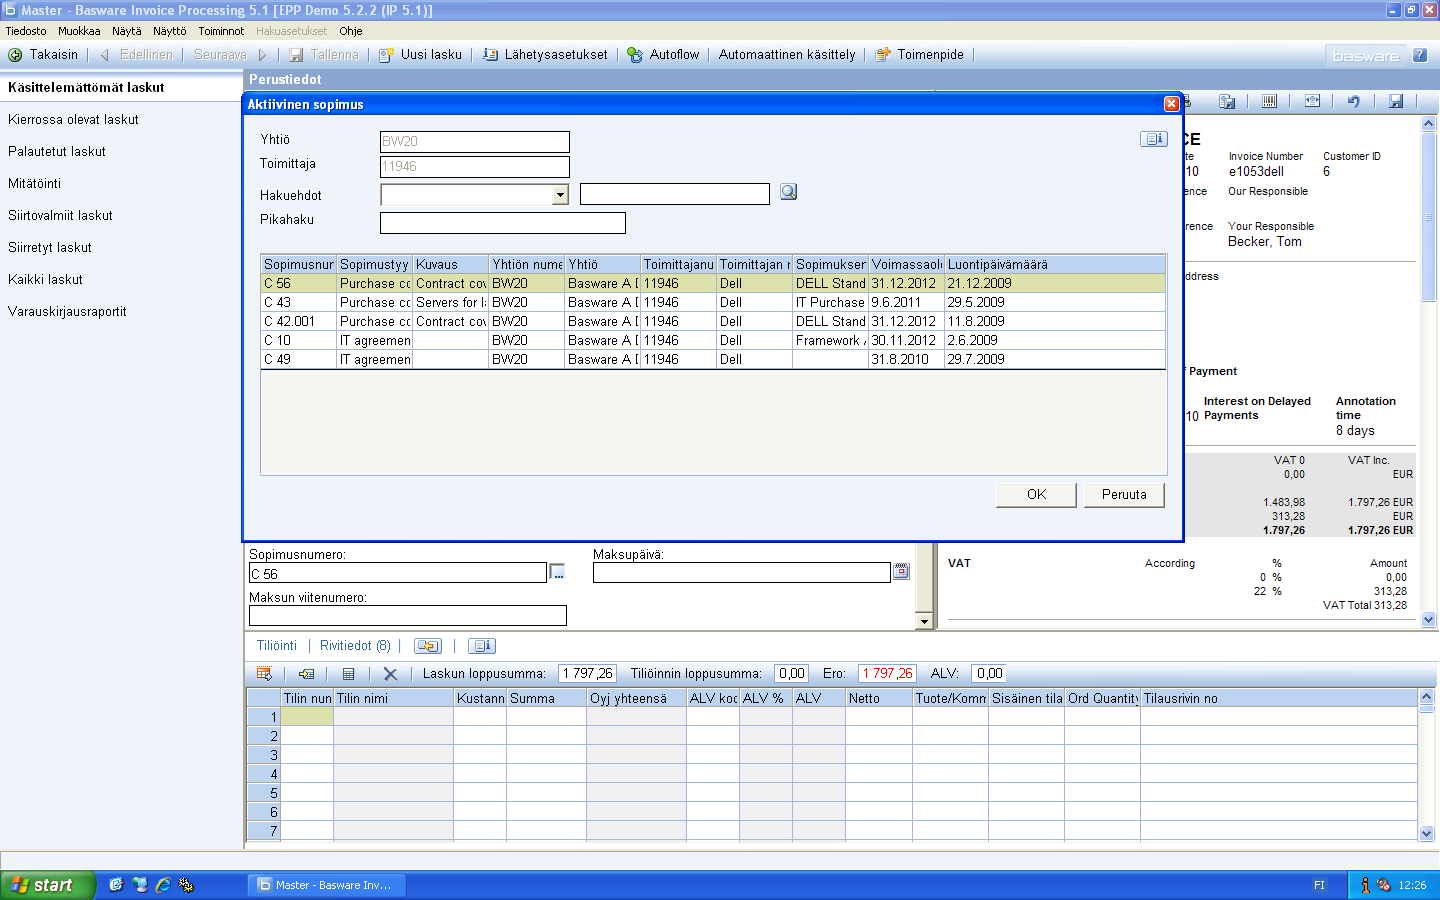This screenshot has height=900, width=1440.
Task: Click the floppy disk save icon
Action: click(1396, 101)
